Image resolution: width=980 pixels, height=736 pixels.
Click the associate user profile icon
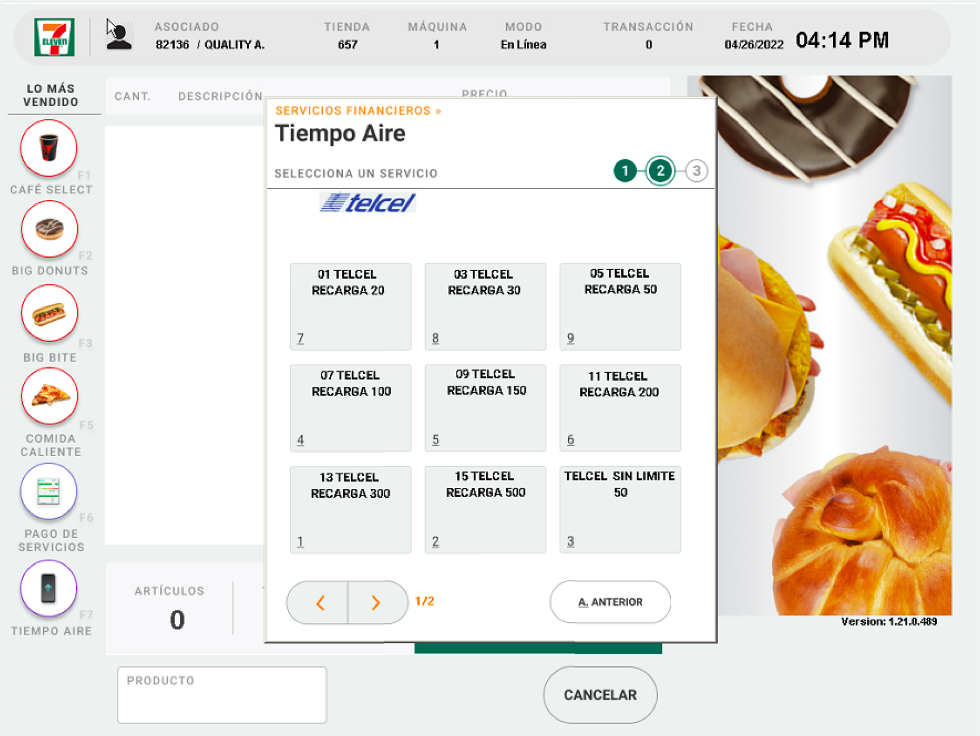(119, 36)
